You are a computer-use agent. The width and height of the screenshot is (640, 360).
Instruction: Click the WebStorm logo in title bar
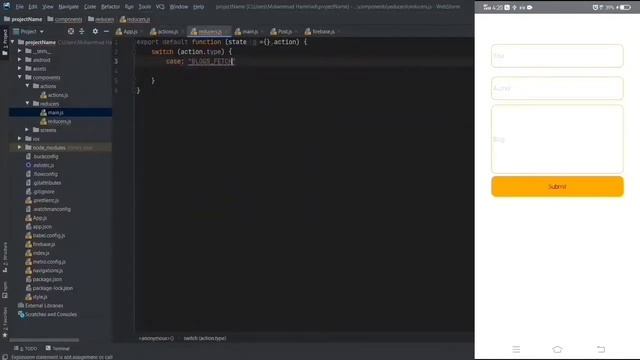[x=7, y=6]
